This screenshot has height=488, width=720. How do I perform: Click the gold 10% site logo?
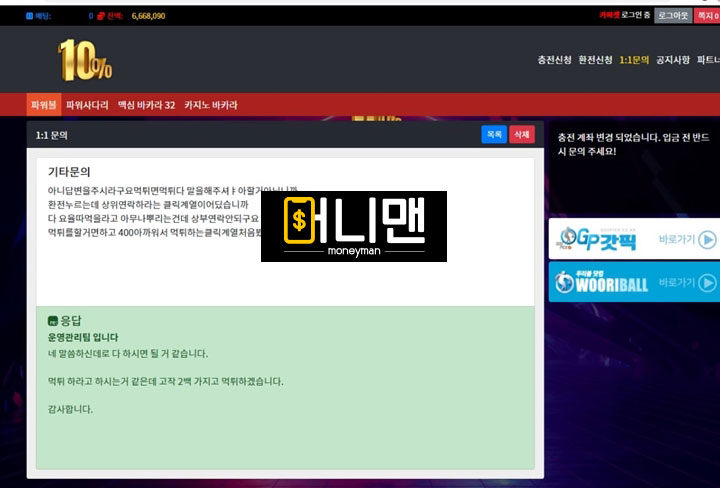tap(85, 60)
